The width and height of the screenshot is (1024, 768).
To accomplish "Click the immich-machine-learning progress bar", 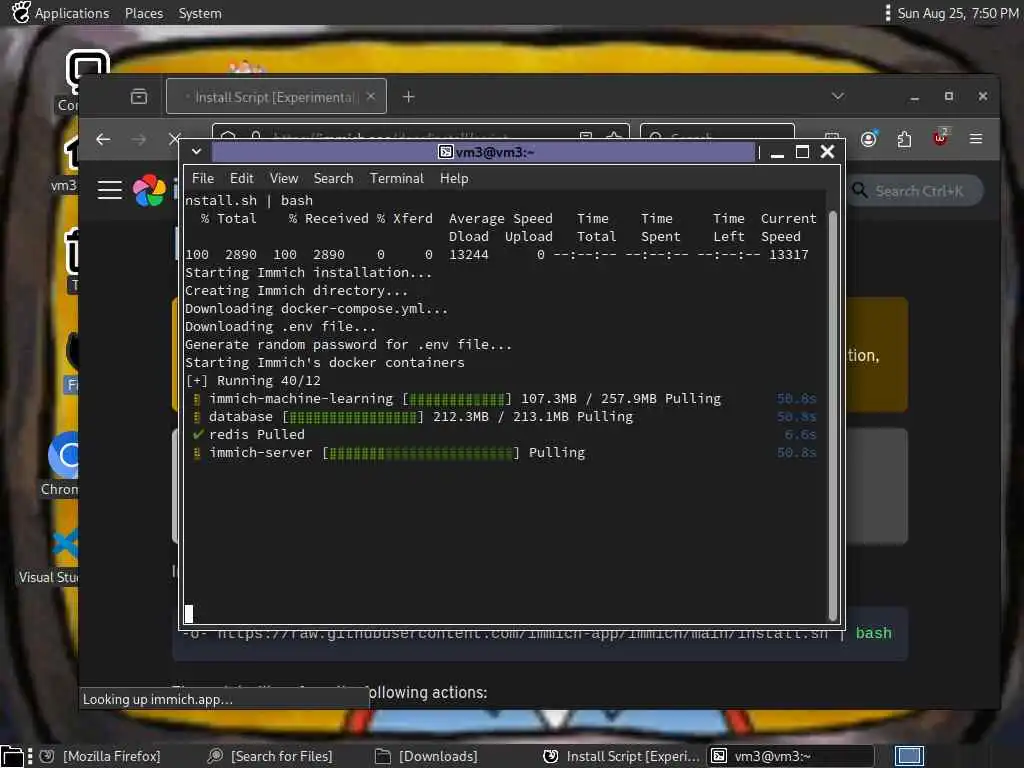I will (x=456, y=398).
